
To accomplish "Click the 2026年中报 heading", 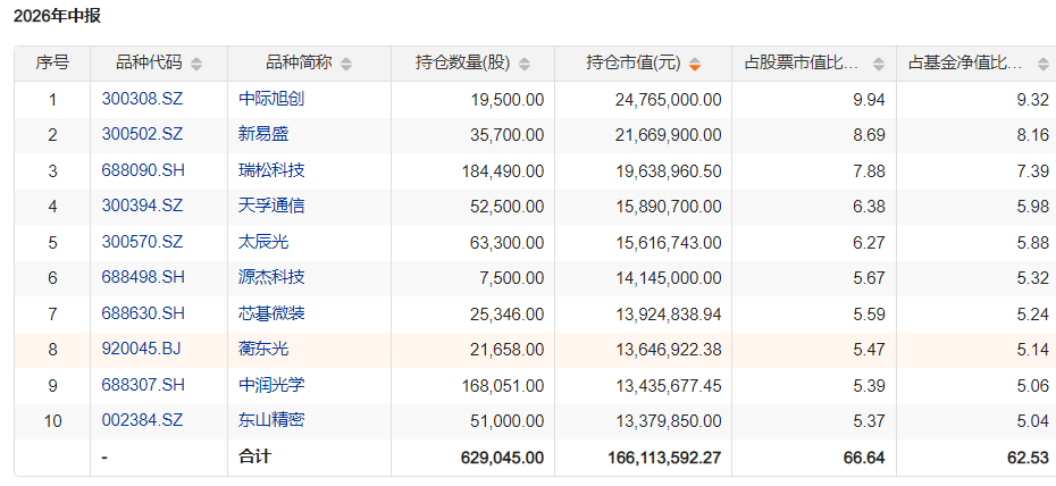I will (57, 16).
